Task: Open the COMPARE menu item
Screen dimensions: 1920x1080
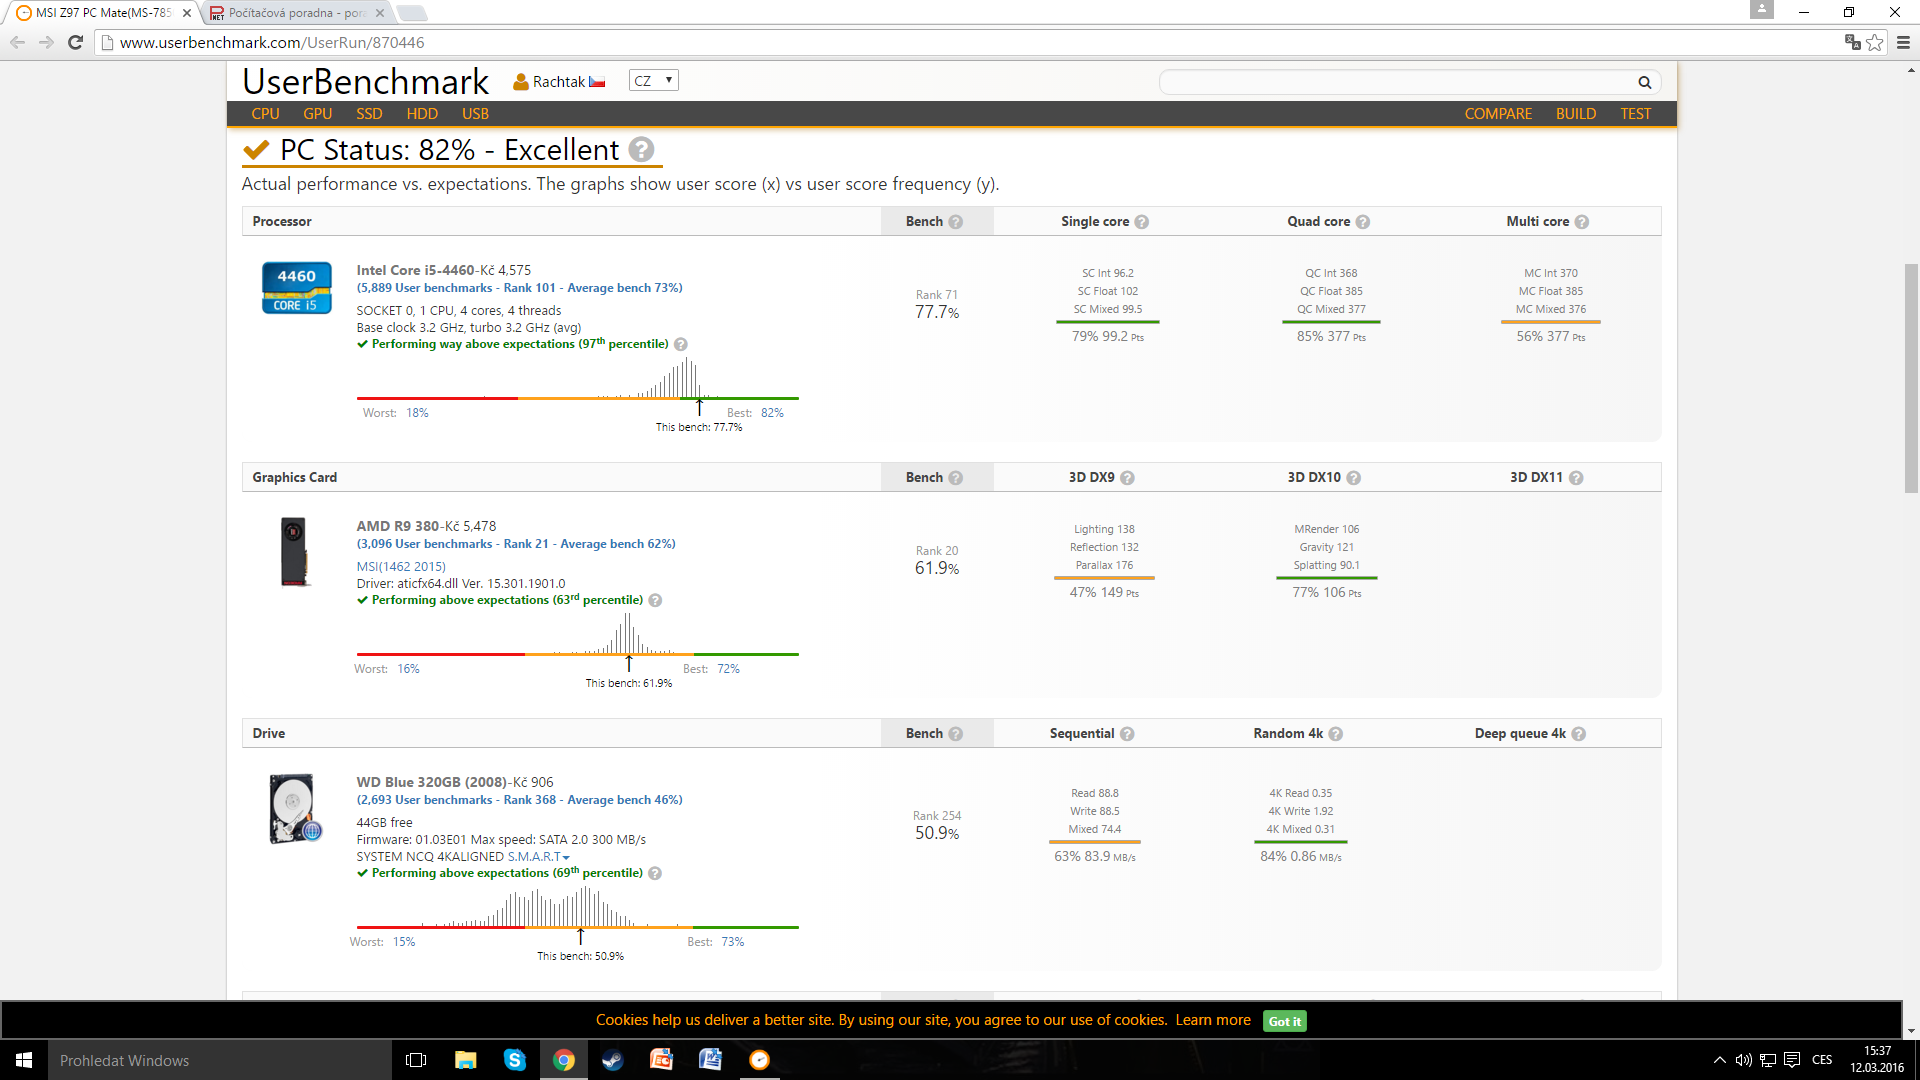Action: click(x=1498, y=114)
